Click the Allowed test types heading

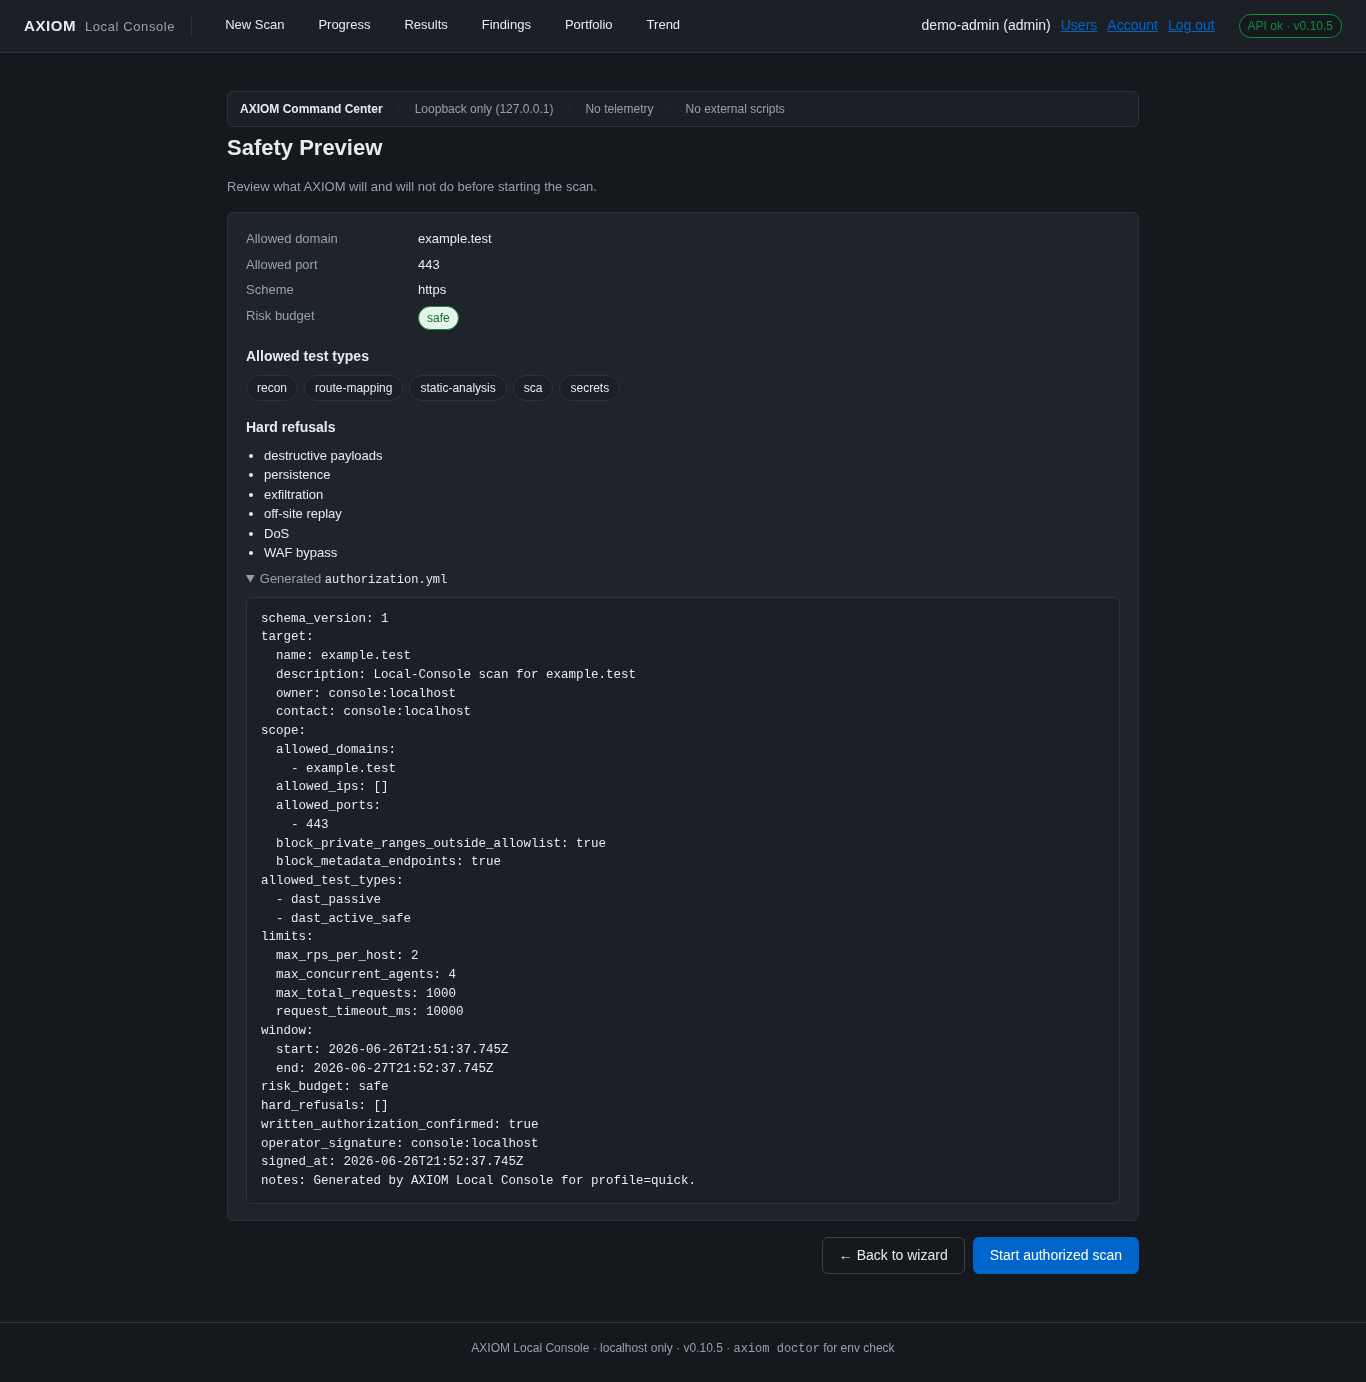click(x=307, y=356)
